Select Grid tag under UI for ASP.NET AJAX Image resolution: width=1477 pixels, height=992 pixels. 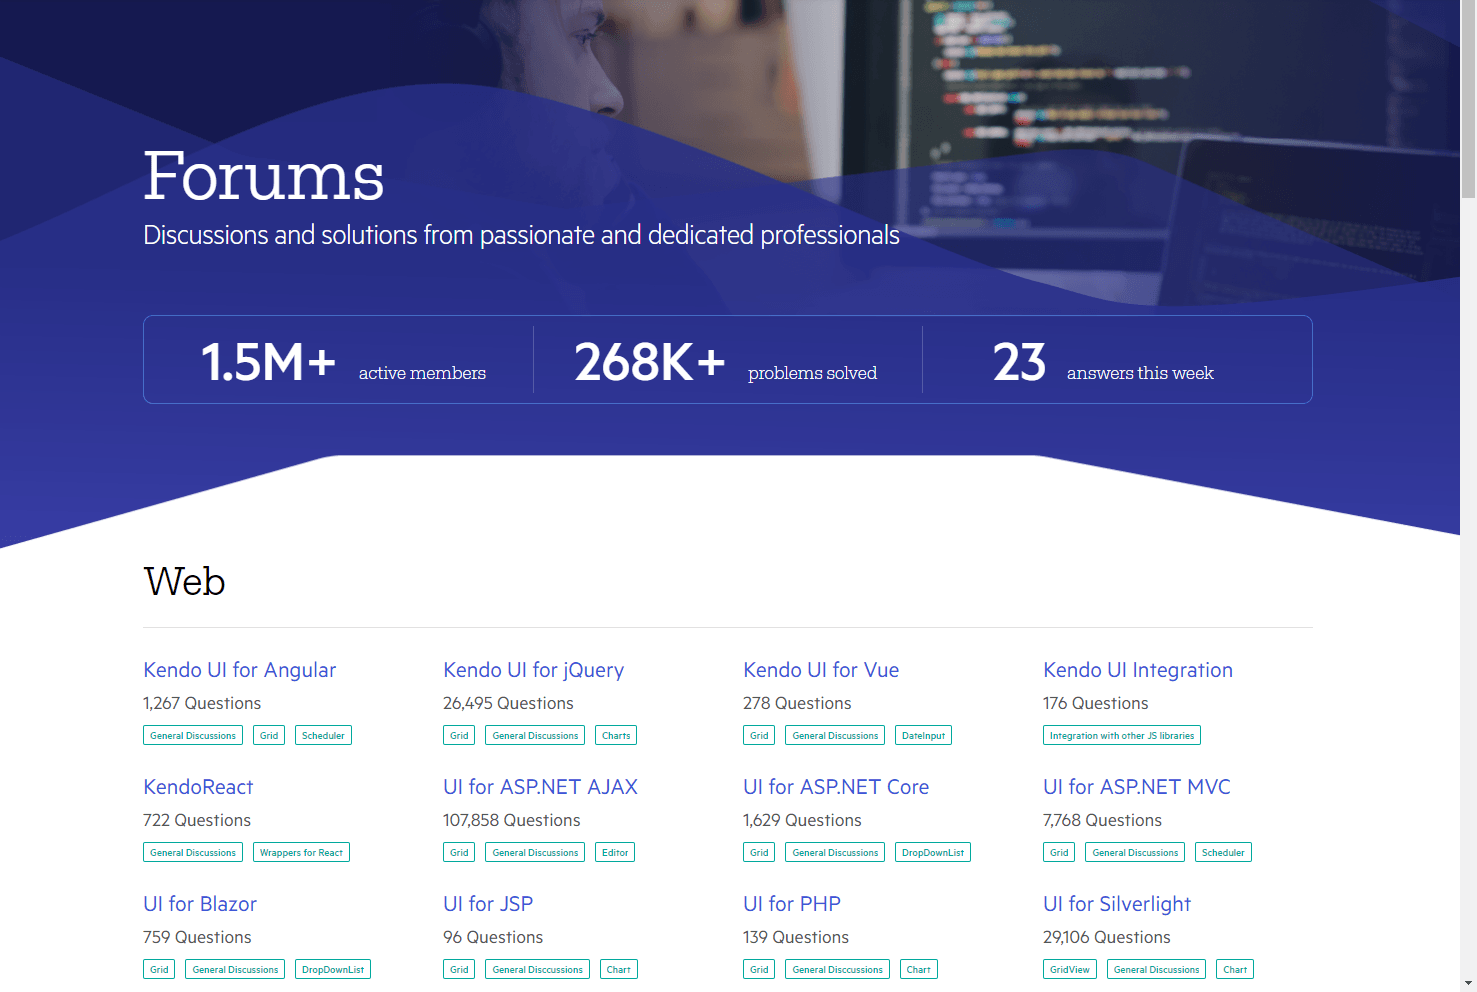(x=459, y=852)
